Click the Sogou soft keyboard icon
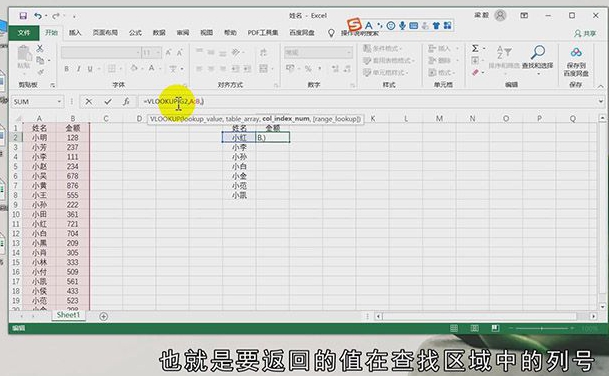This screenshot has width=609, height=376. 414,26
